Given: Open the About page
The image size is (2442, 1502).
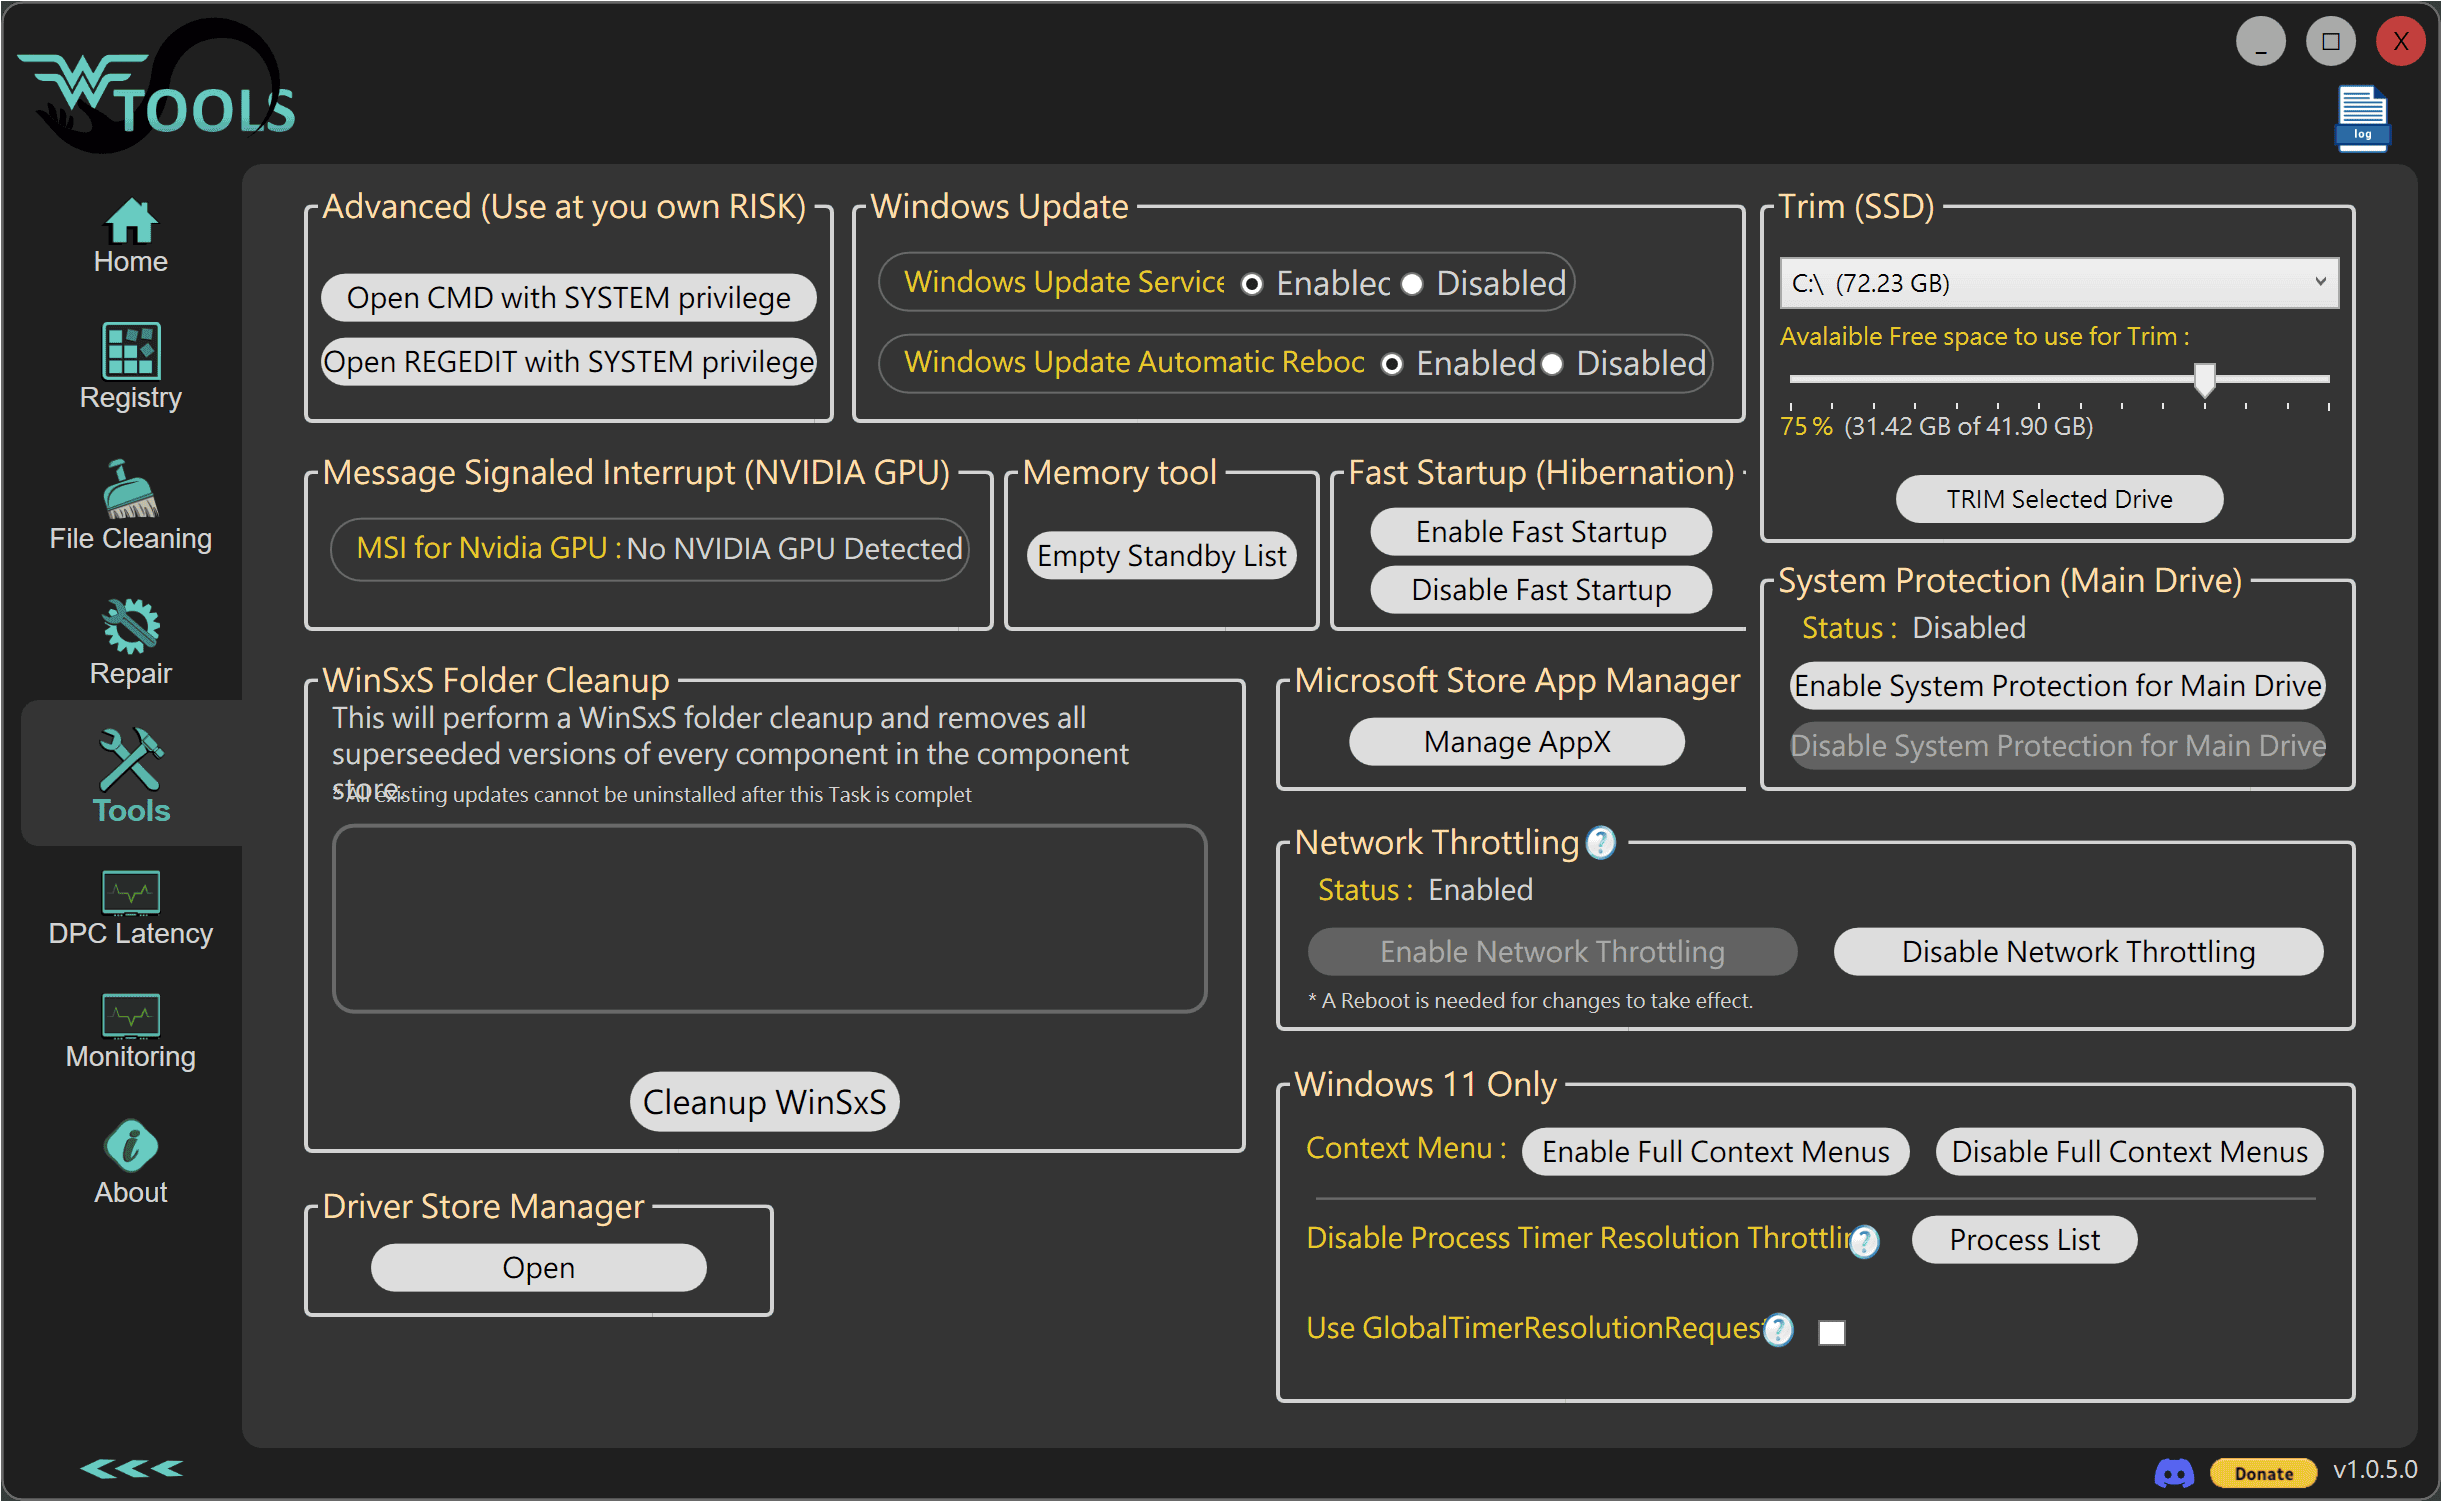Looking at the screenshot, I should (131, 1162).
